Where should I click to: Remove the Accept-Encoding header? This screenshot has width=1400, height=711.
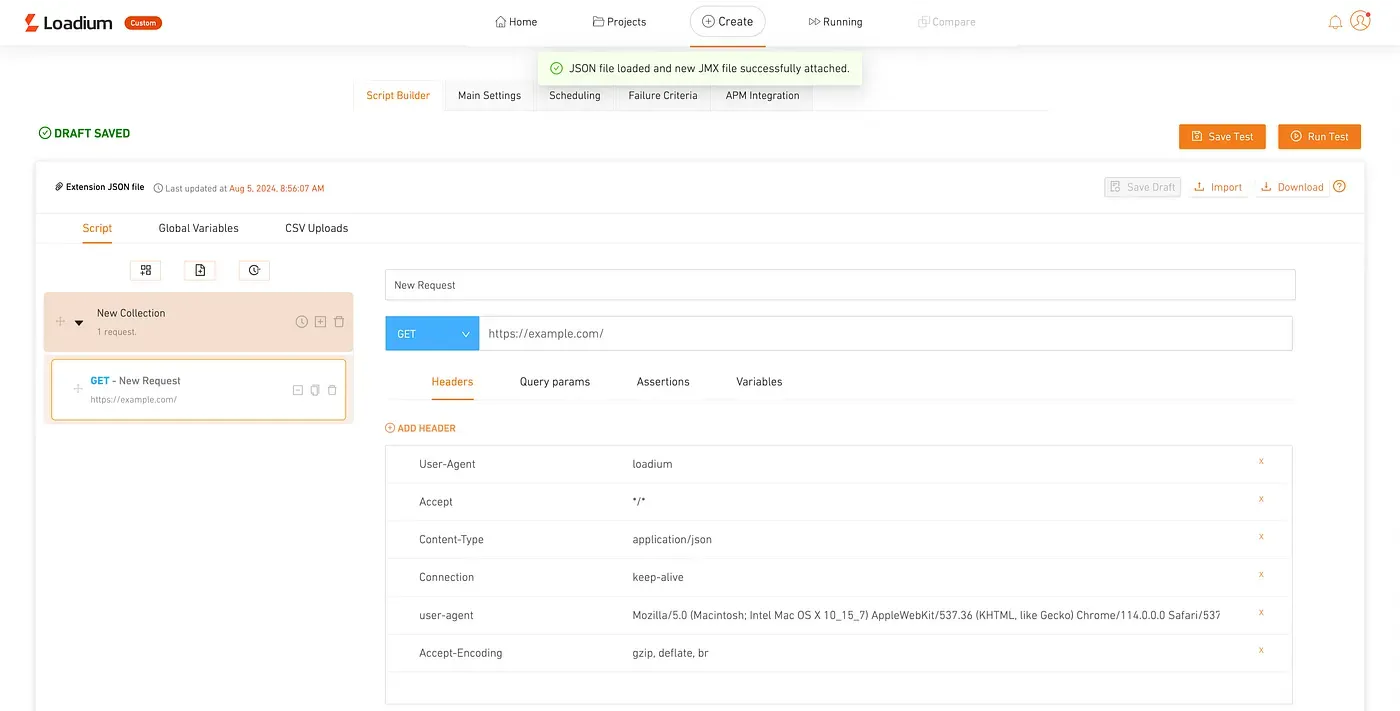pyautogui.click(x=1261, y=650)
